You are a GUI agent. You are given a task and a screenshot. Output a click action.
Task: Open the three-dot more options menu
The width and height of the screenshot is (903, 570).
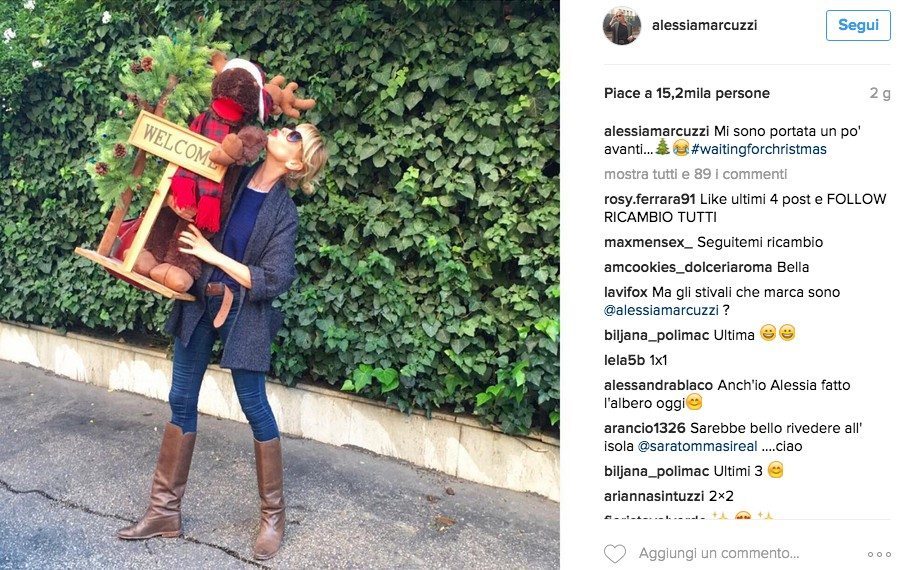tap(879, 554)
